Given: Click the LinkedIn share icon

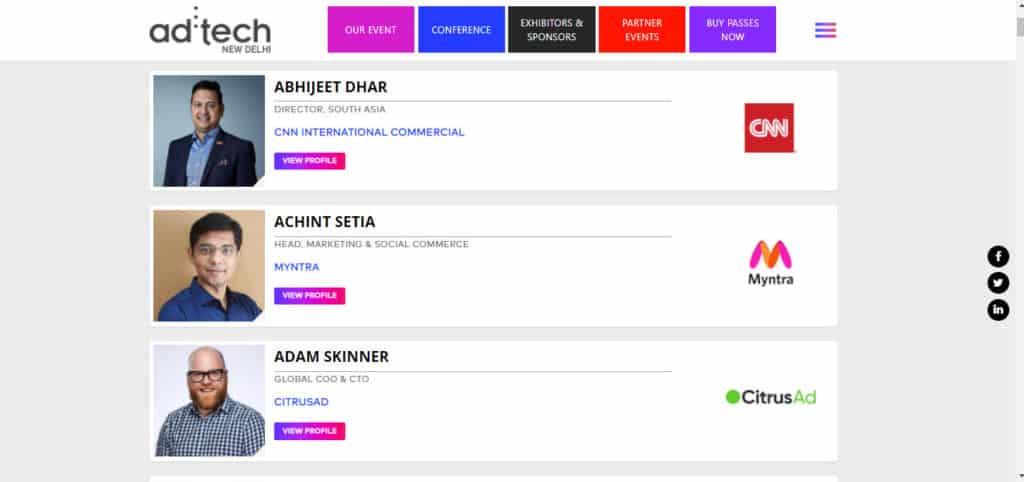Looking at the screenshot, I should [998, 310].
